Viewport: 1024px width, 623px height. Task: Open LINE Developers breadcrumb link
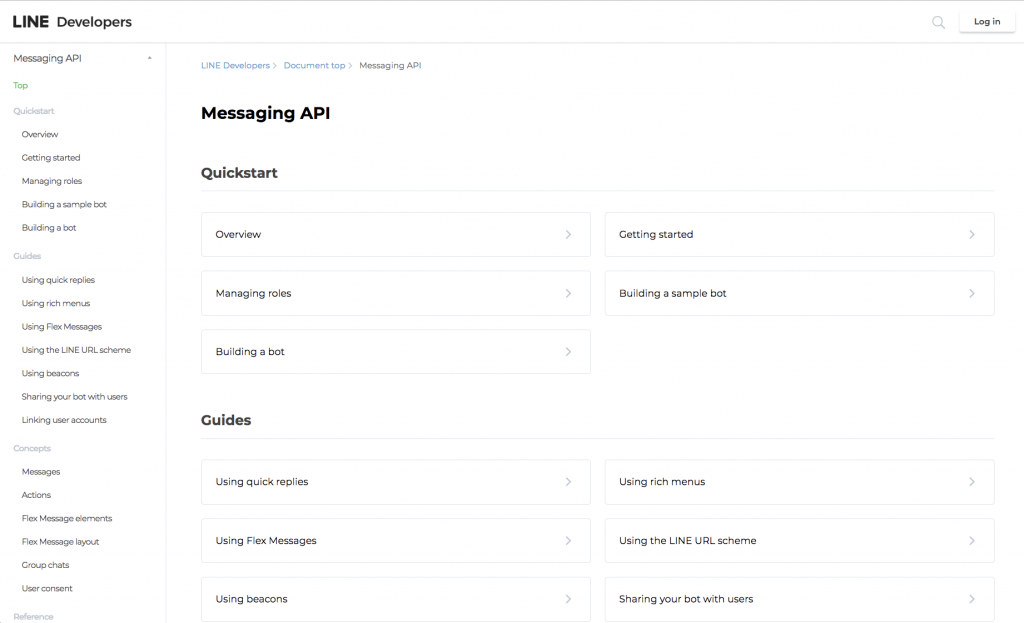point(235,66)
